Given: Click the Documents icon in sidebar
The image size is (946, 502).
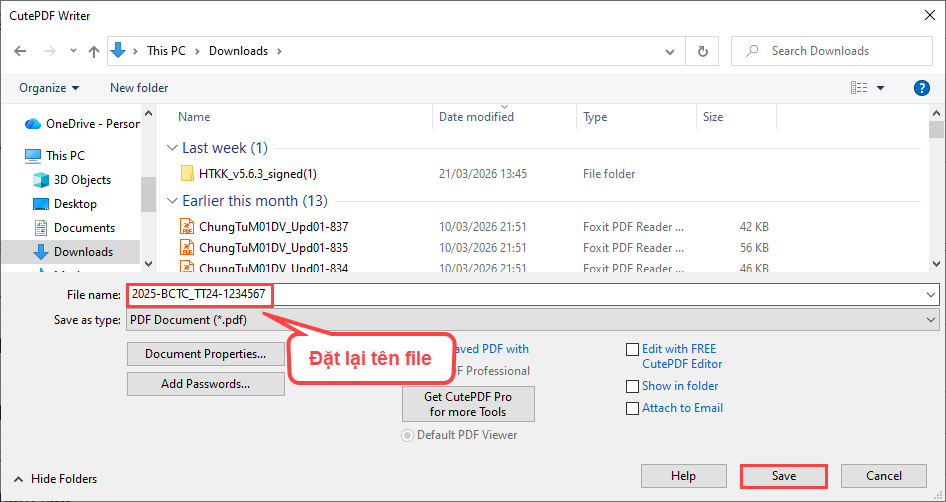Looking at the screenshot, I should [x=40, y=227].
